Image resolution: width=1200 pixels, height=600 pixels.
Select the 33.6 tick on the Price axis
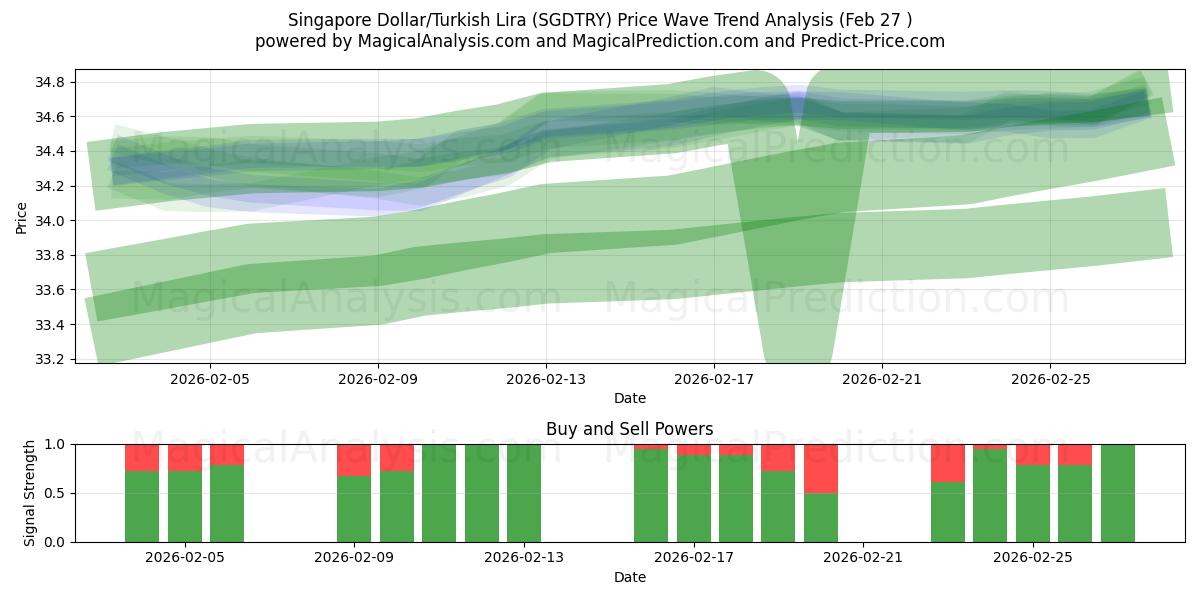click(x=52, y=290)
